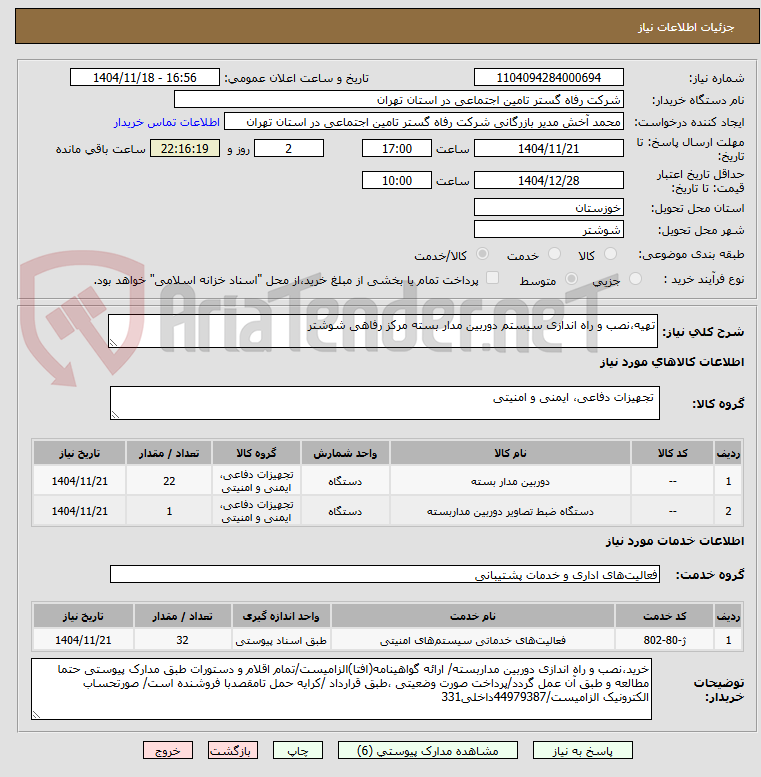Toggle the اسناد خزانه اسلامی payment checkbox

pyautogui.click(x=492, y=278)
